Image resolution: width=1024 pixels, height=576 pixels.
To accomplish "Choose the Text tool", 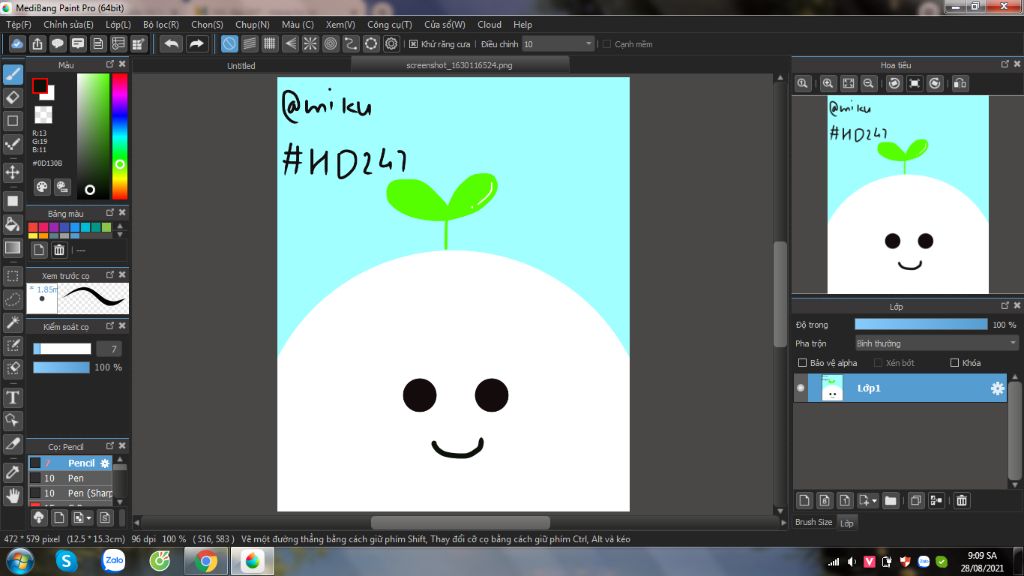I will tap(13, 397).
